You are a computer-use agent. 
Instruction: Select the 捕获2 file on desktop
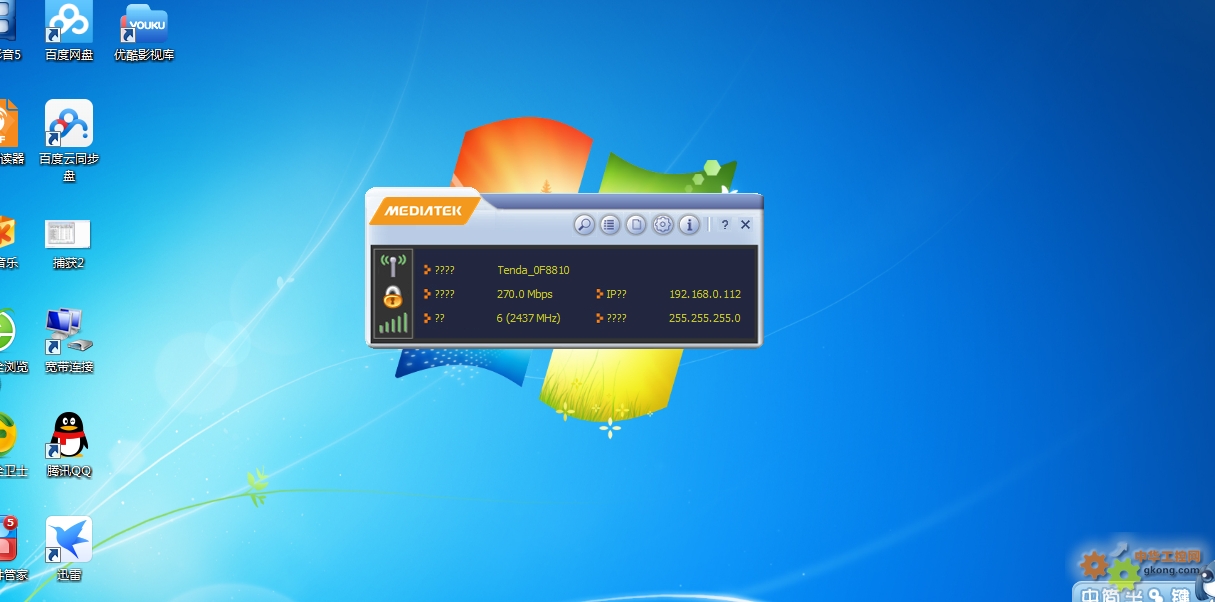pos(68,245)
